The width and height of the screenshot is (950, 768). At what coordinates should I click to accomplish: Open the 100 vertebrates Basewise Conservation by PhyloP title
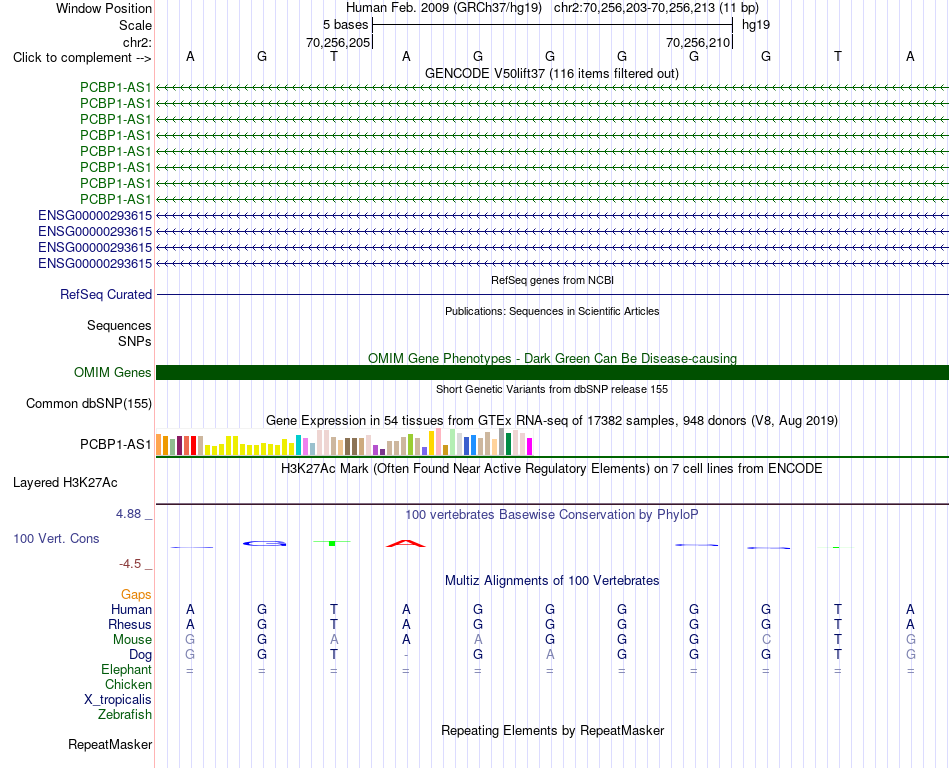552,515
